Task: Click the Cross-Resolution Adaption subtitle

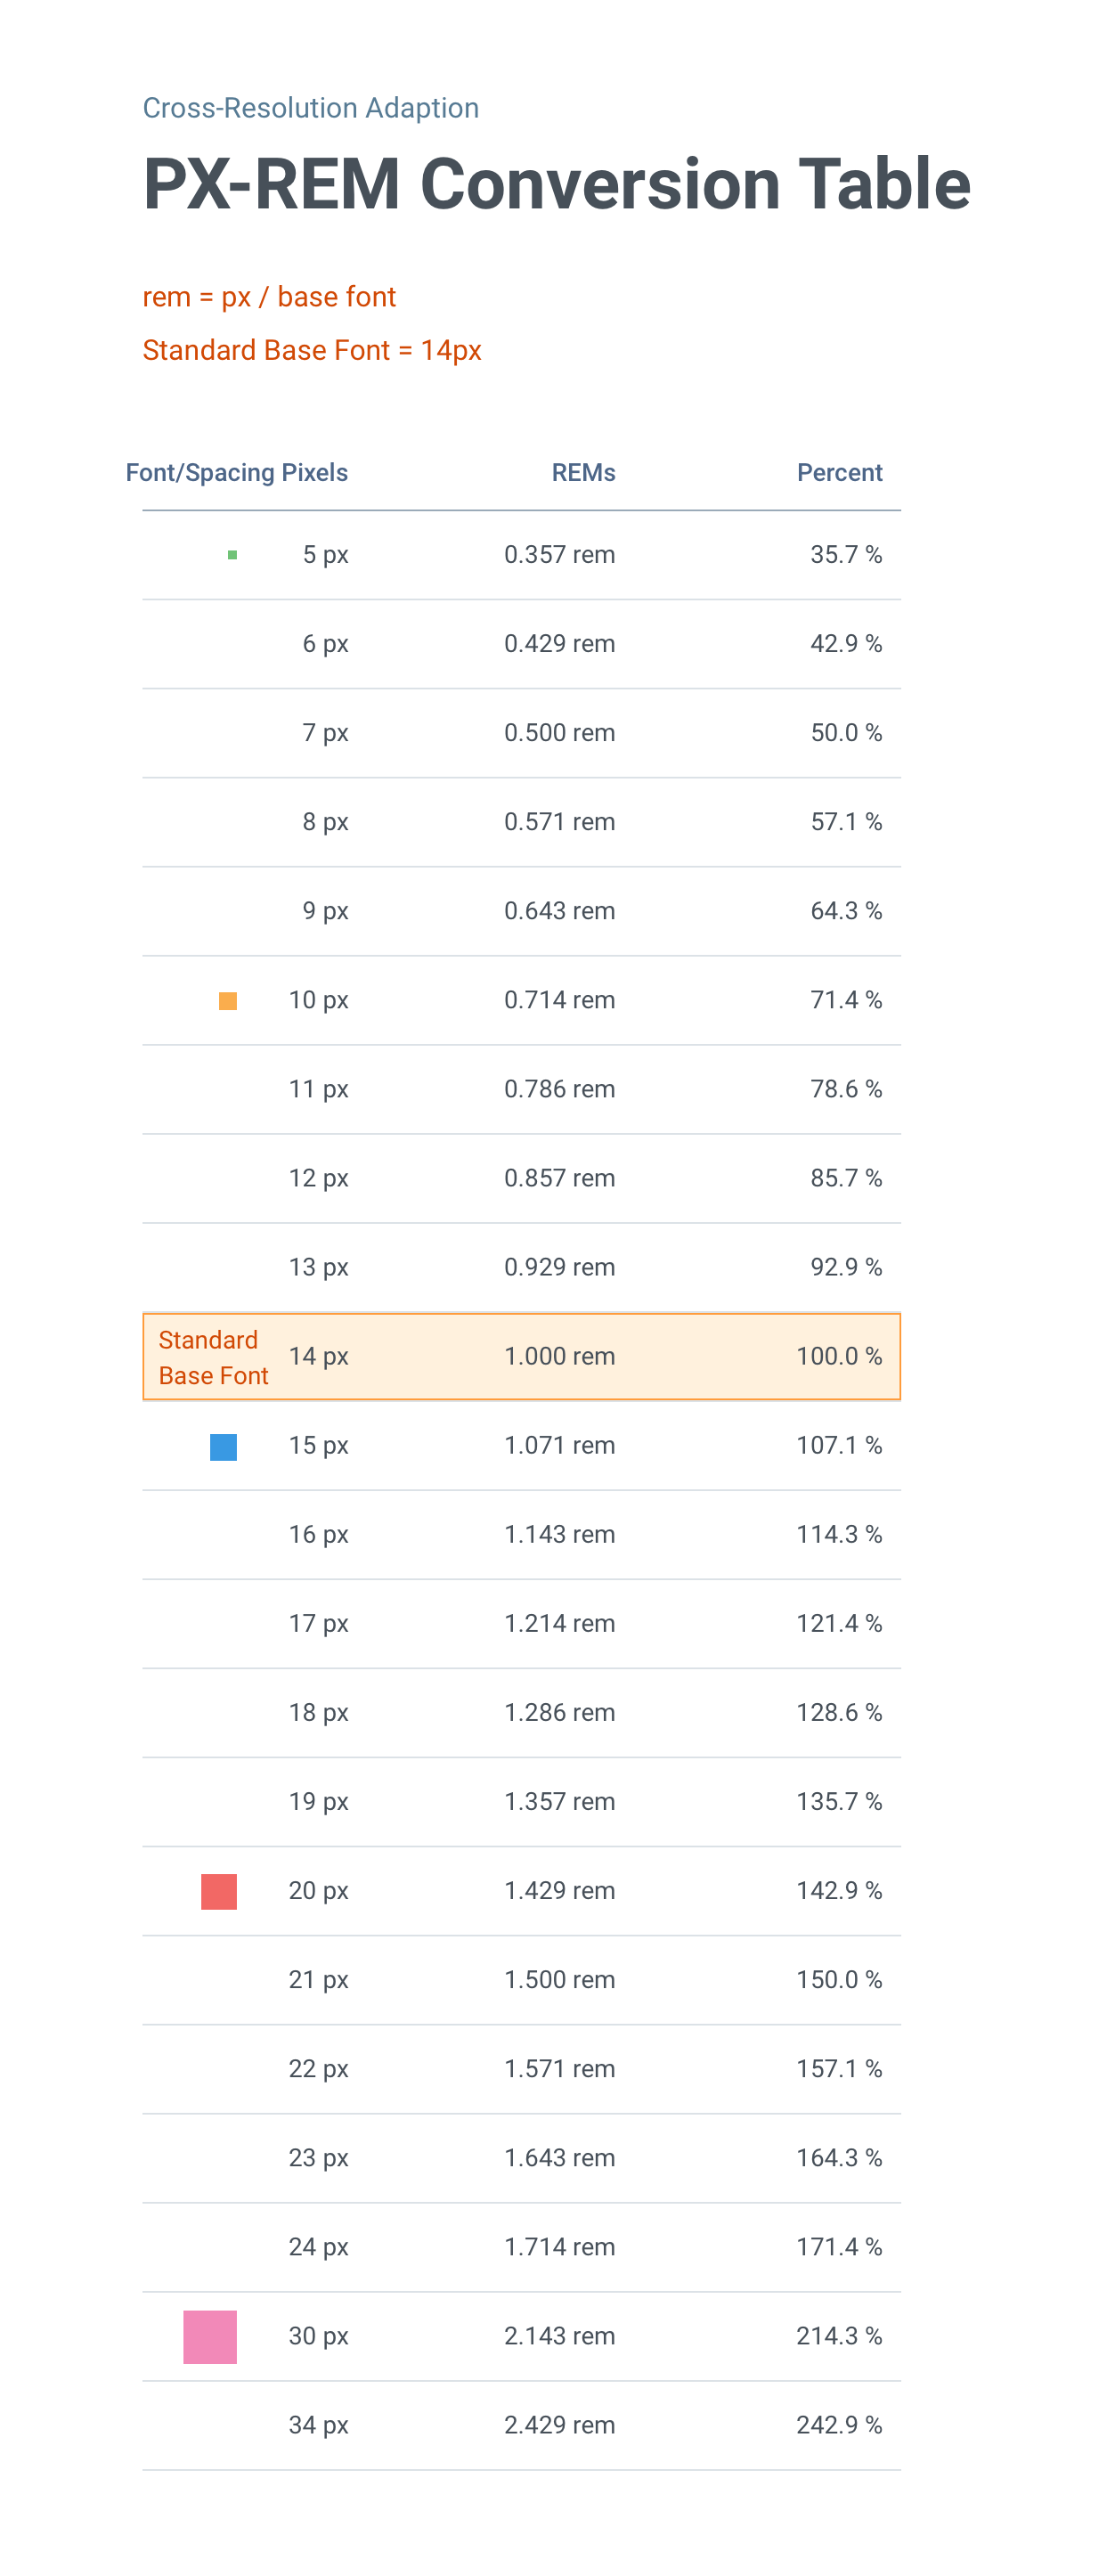Action: click(310, 107)
